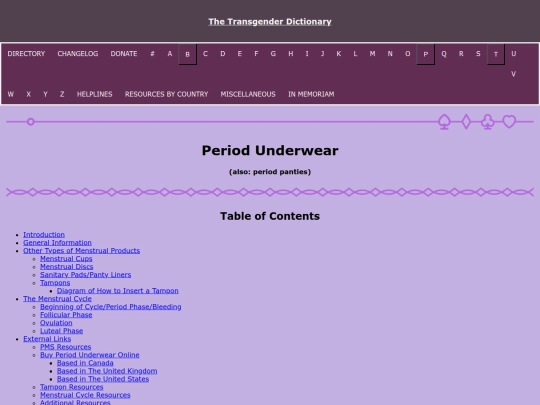Select boxed letter B in navigation
The image size is (540, 405).
tap(187, 54)
